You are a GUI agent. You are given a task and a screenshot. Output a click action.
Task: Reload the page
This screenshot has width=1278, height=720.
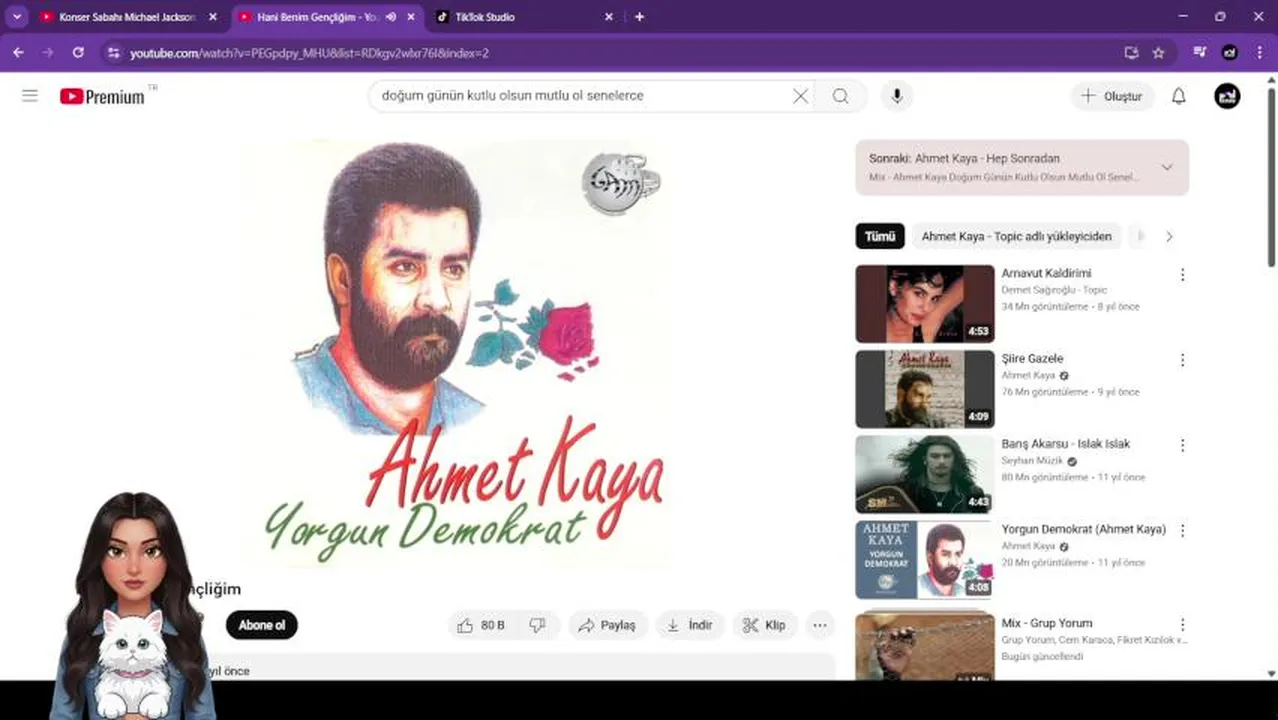coord(78,52)
